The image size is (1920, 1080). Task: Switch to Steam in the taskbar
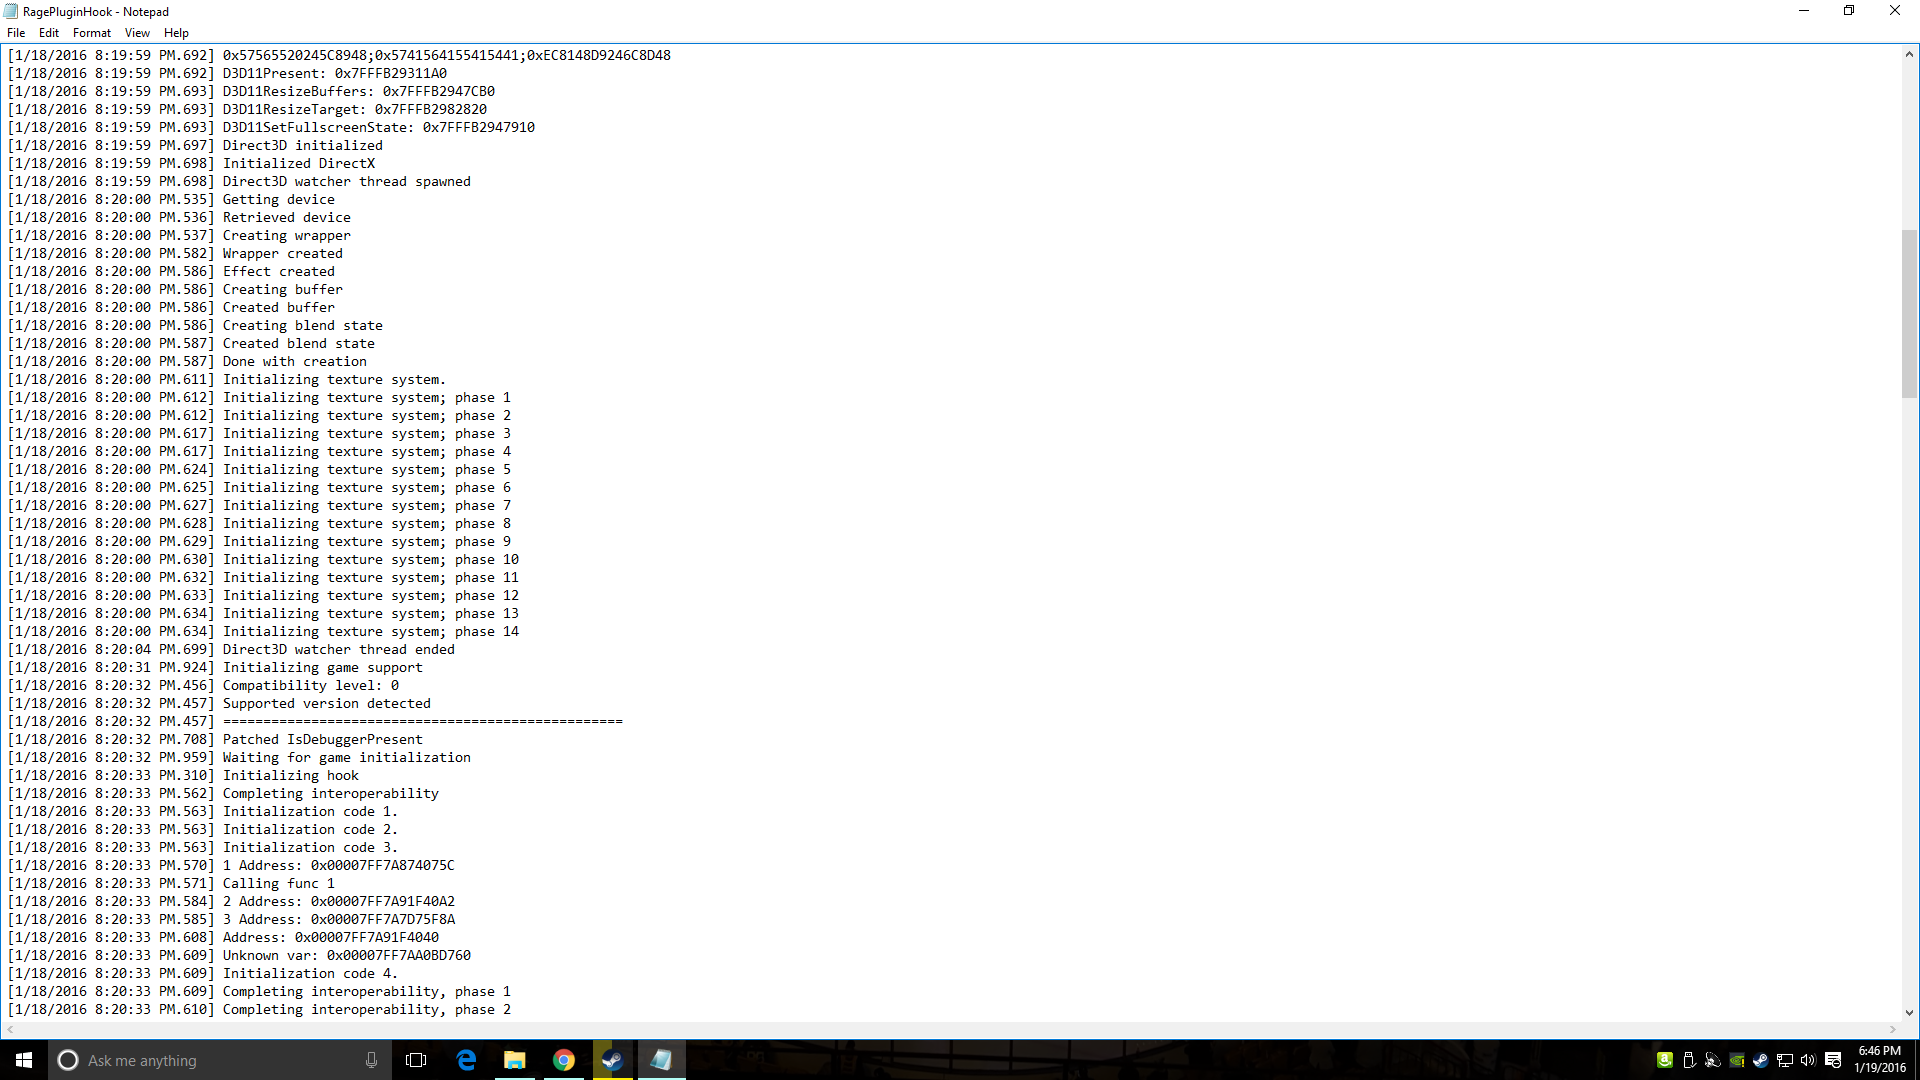[612, 1060]
